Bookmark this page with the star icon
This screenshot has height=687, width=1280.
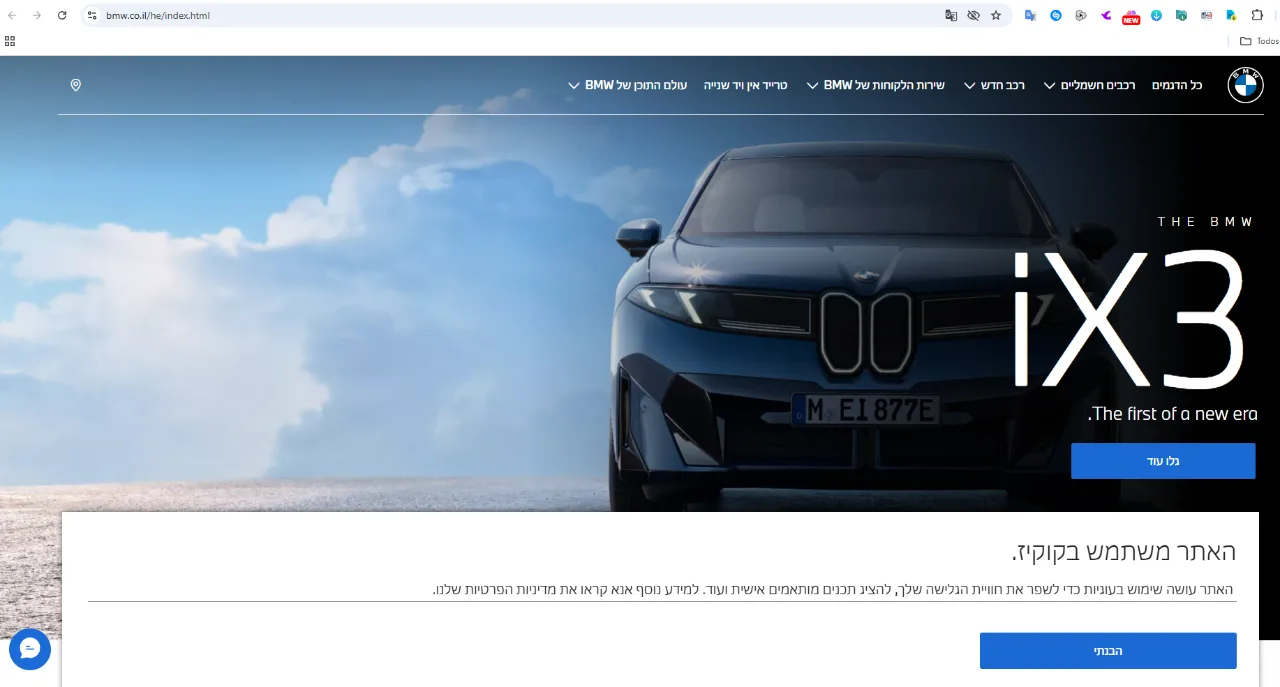(x=996, y=15)
